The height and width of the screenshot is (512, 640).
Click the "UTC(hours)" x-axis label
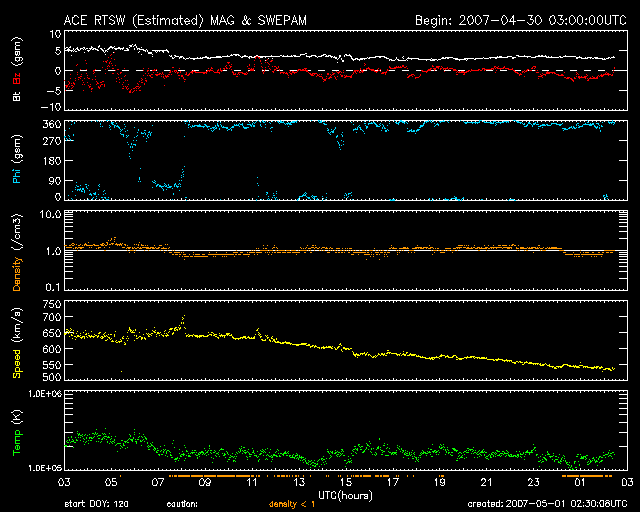(345, 496)
